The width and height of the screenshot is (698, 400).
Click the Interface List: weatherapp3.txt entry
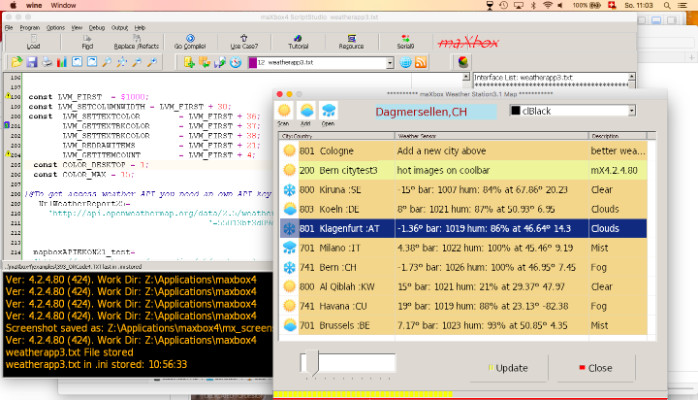(x=523, y=77)
